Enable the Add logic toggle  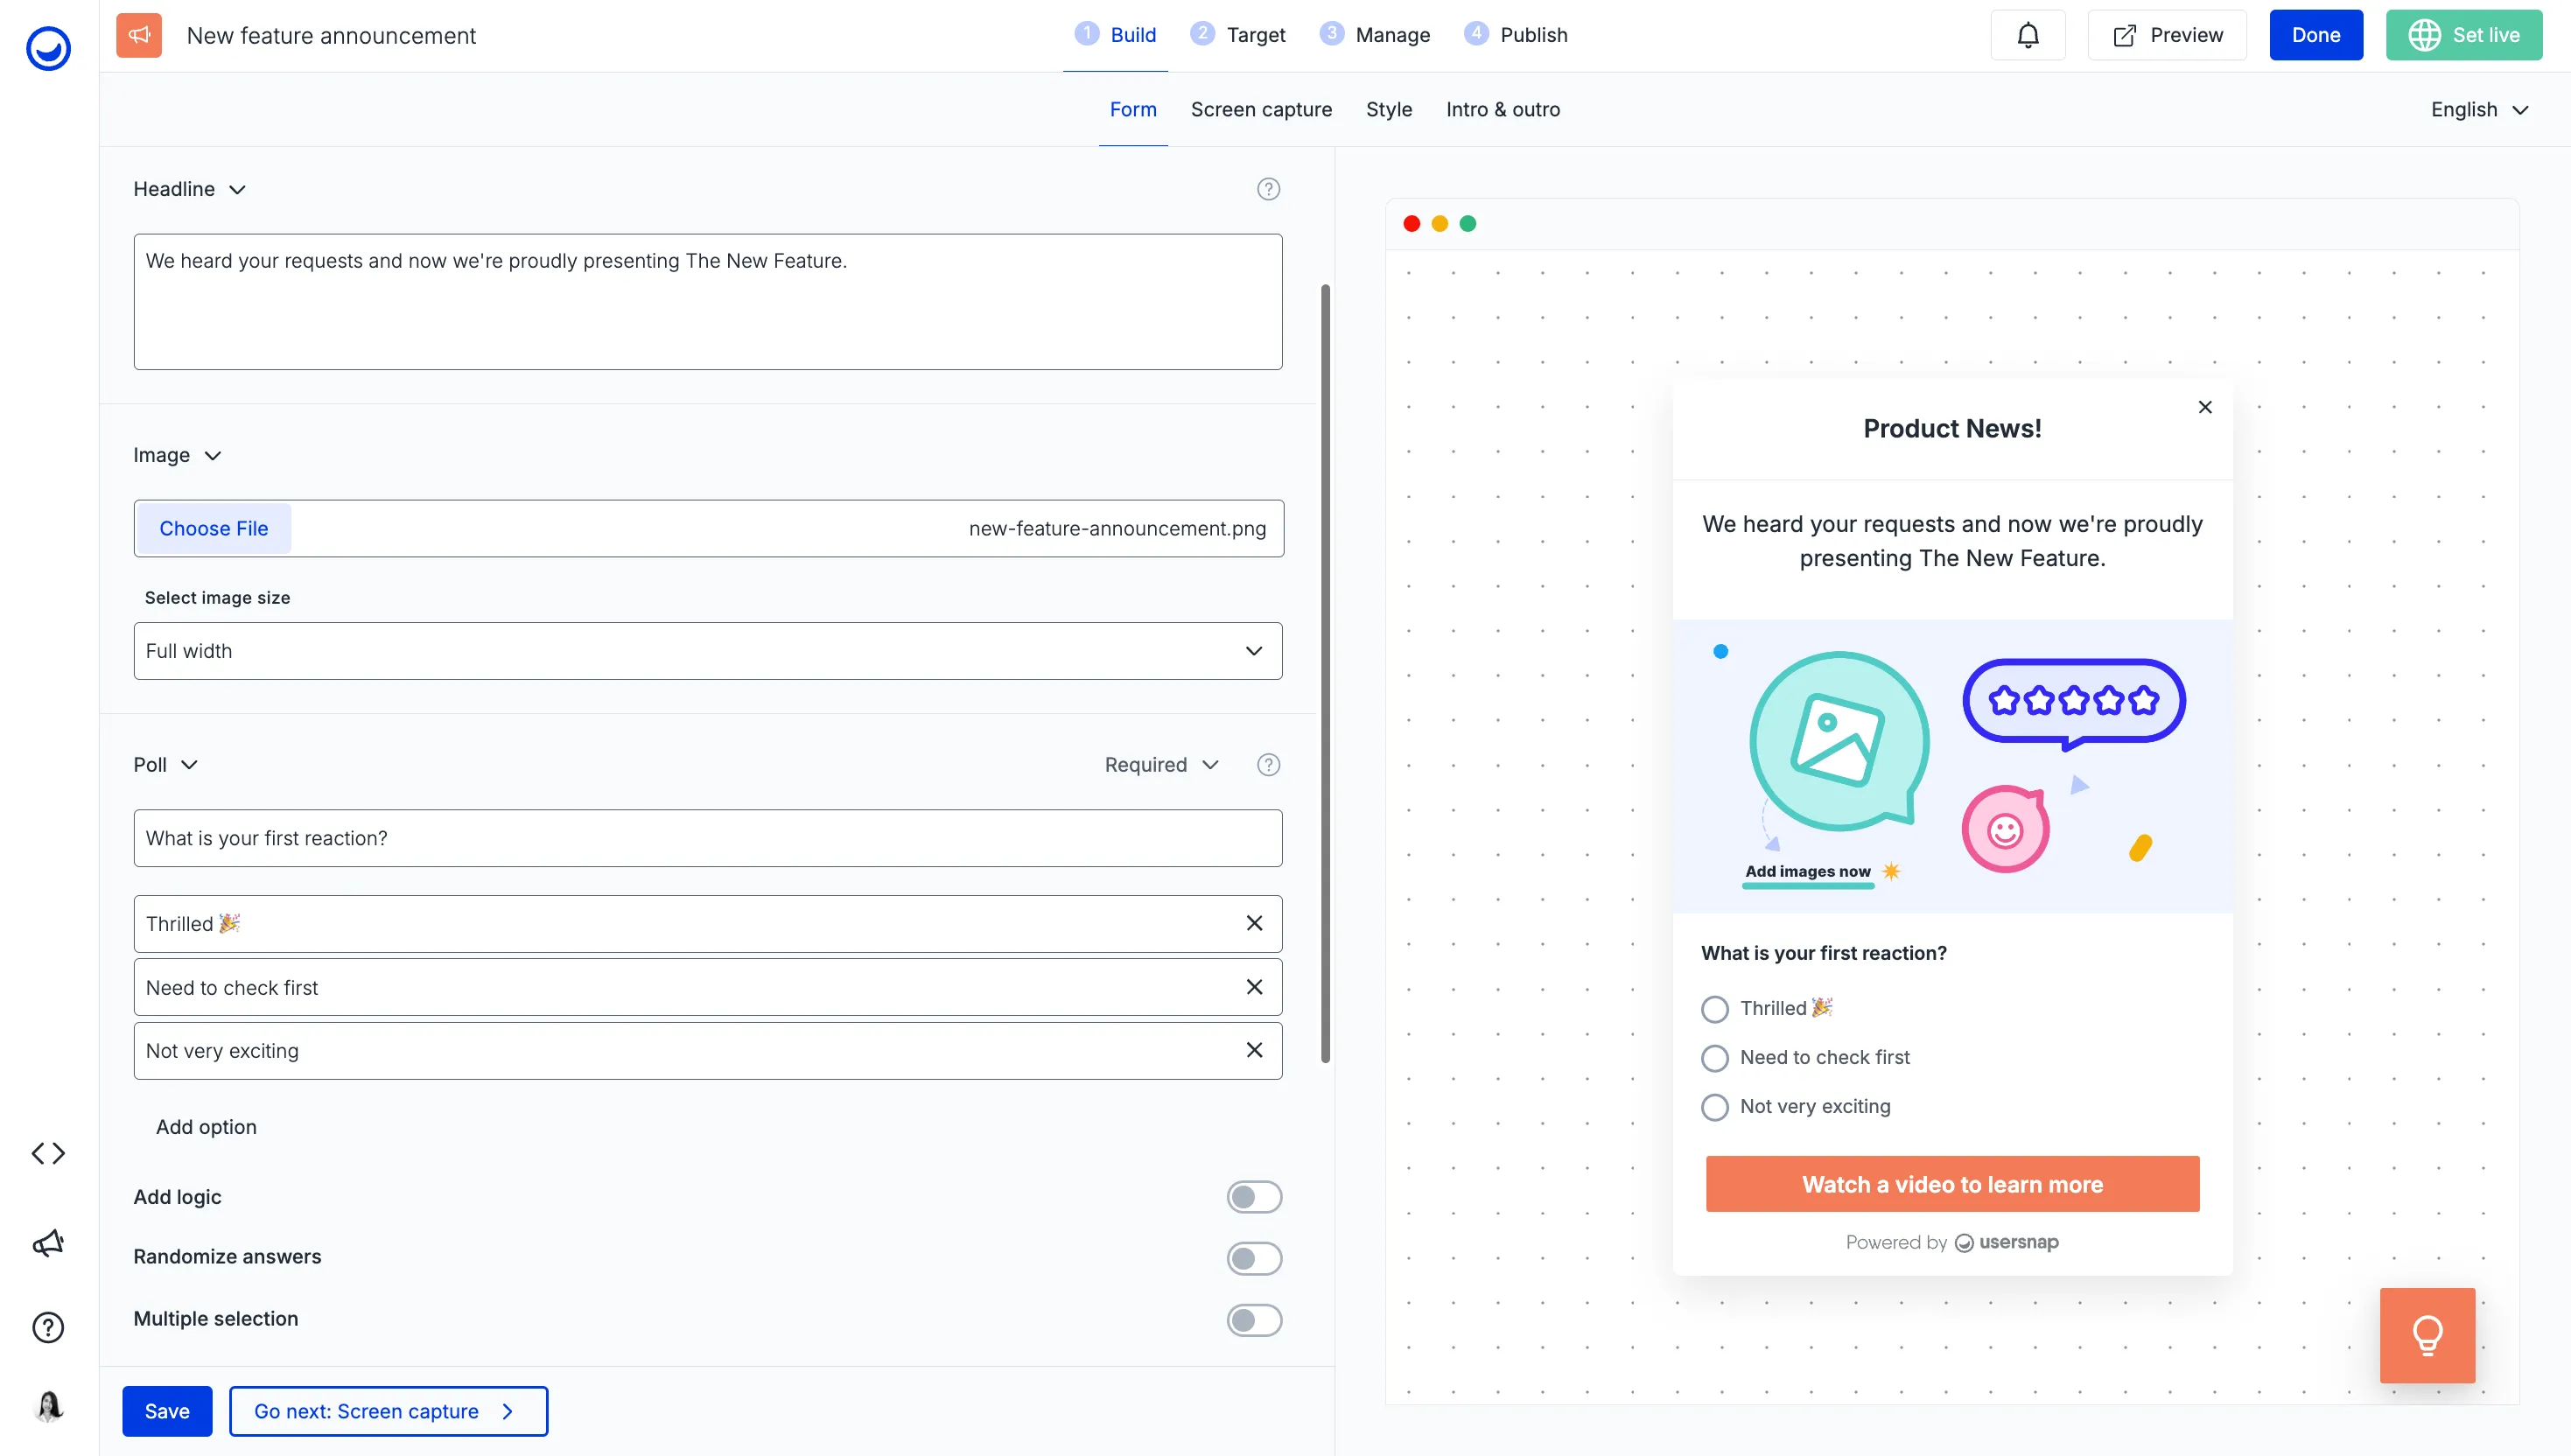tap(1254, 1197)
